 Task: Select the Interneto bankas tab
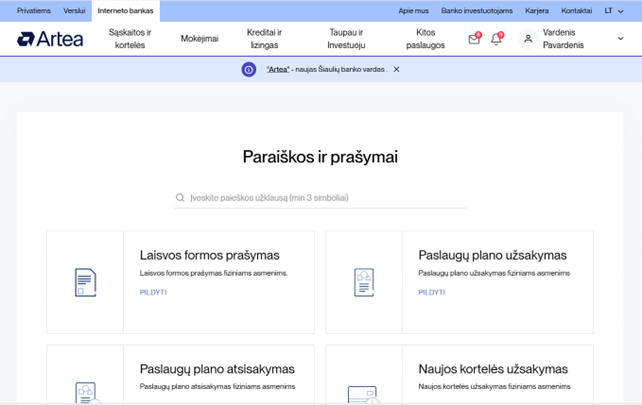click(x=126, y=11)
